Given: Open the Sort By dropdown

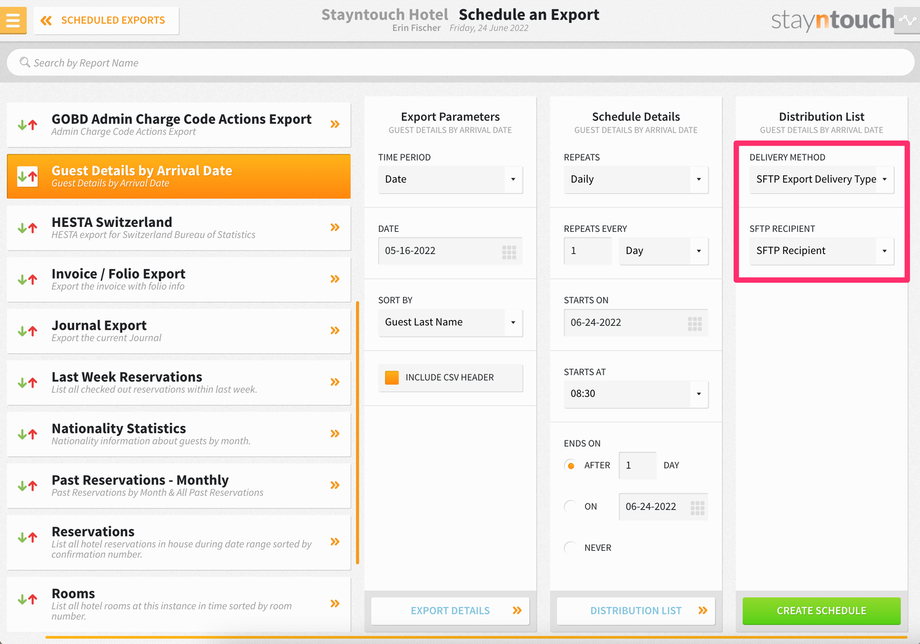Looking at the screenshot, I should 450,323.
